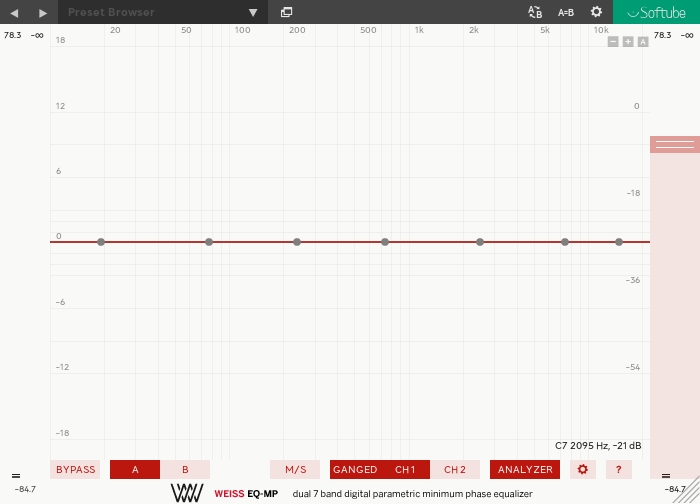Toggle the A/B compare icon
This screenshot has width=700, height=504.
[x=535, y=12]
